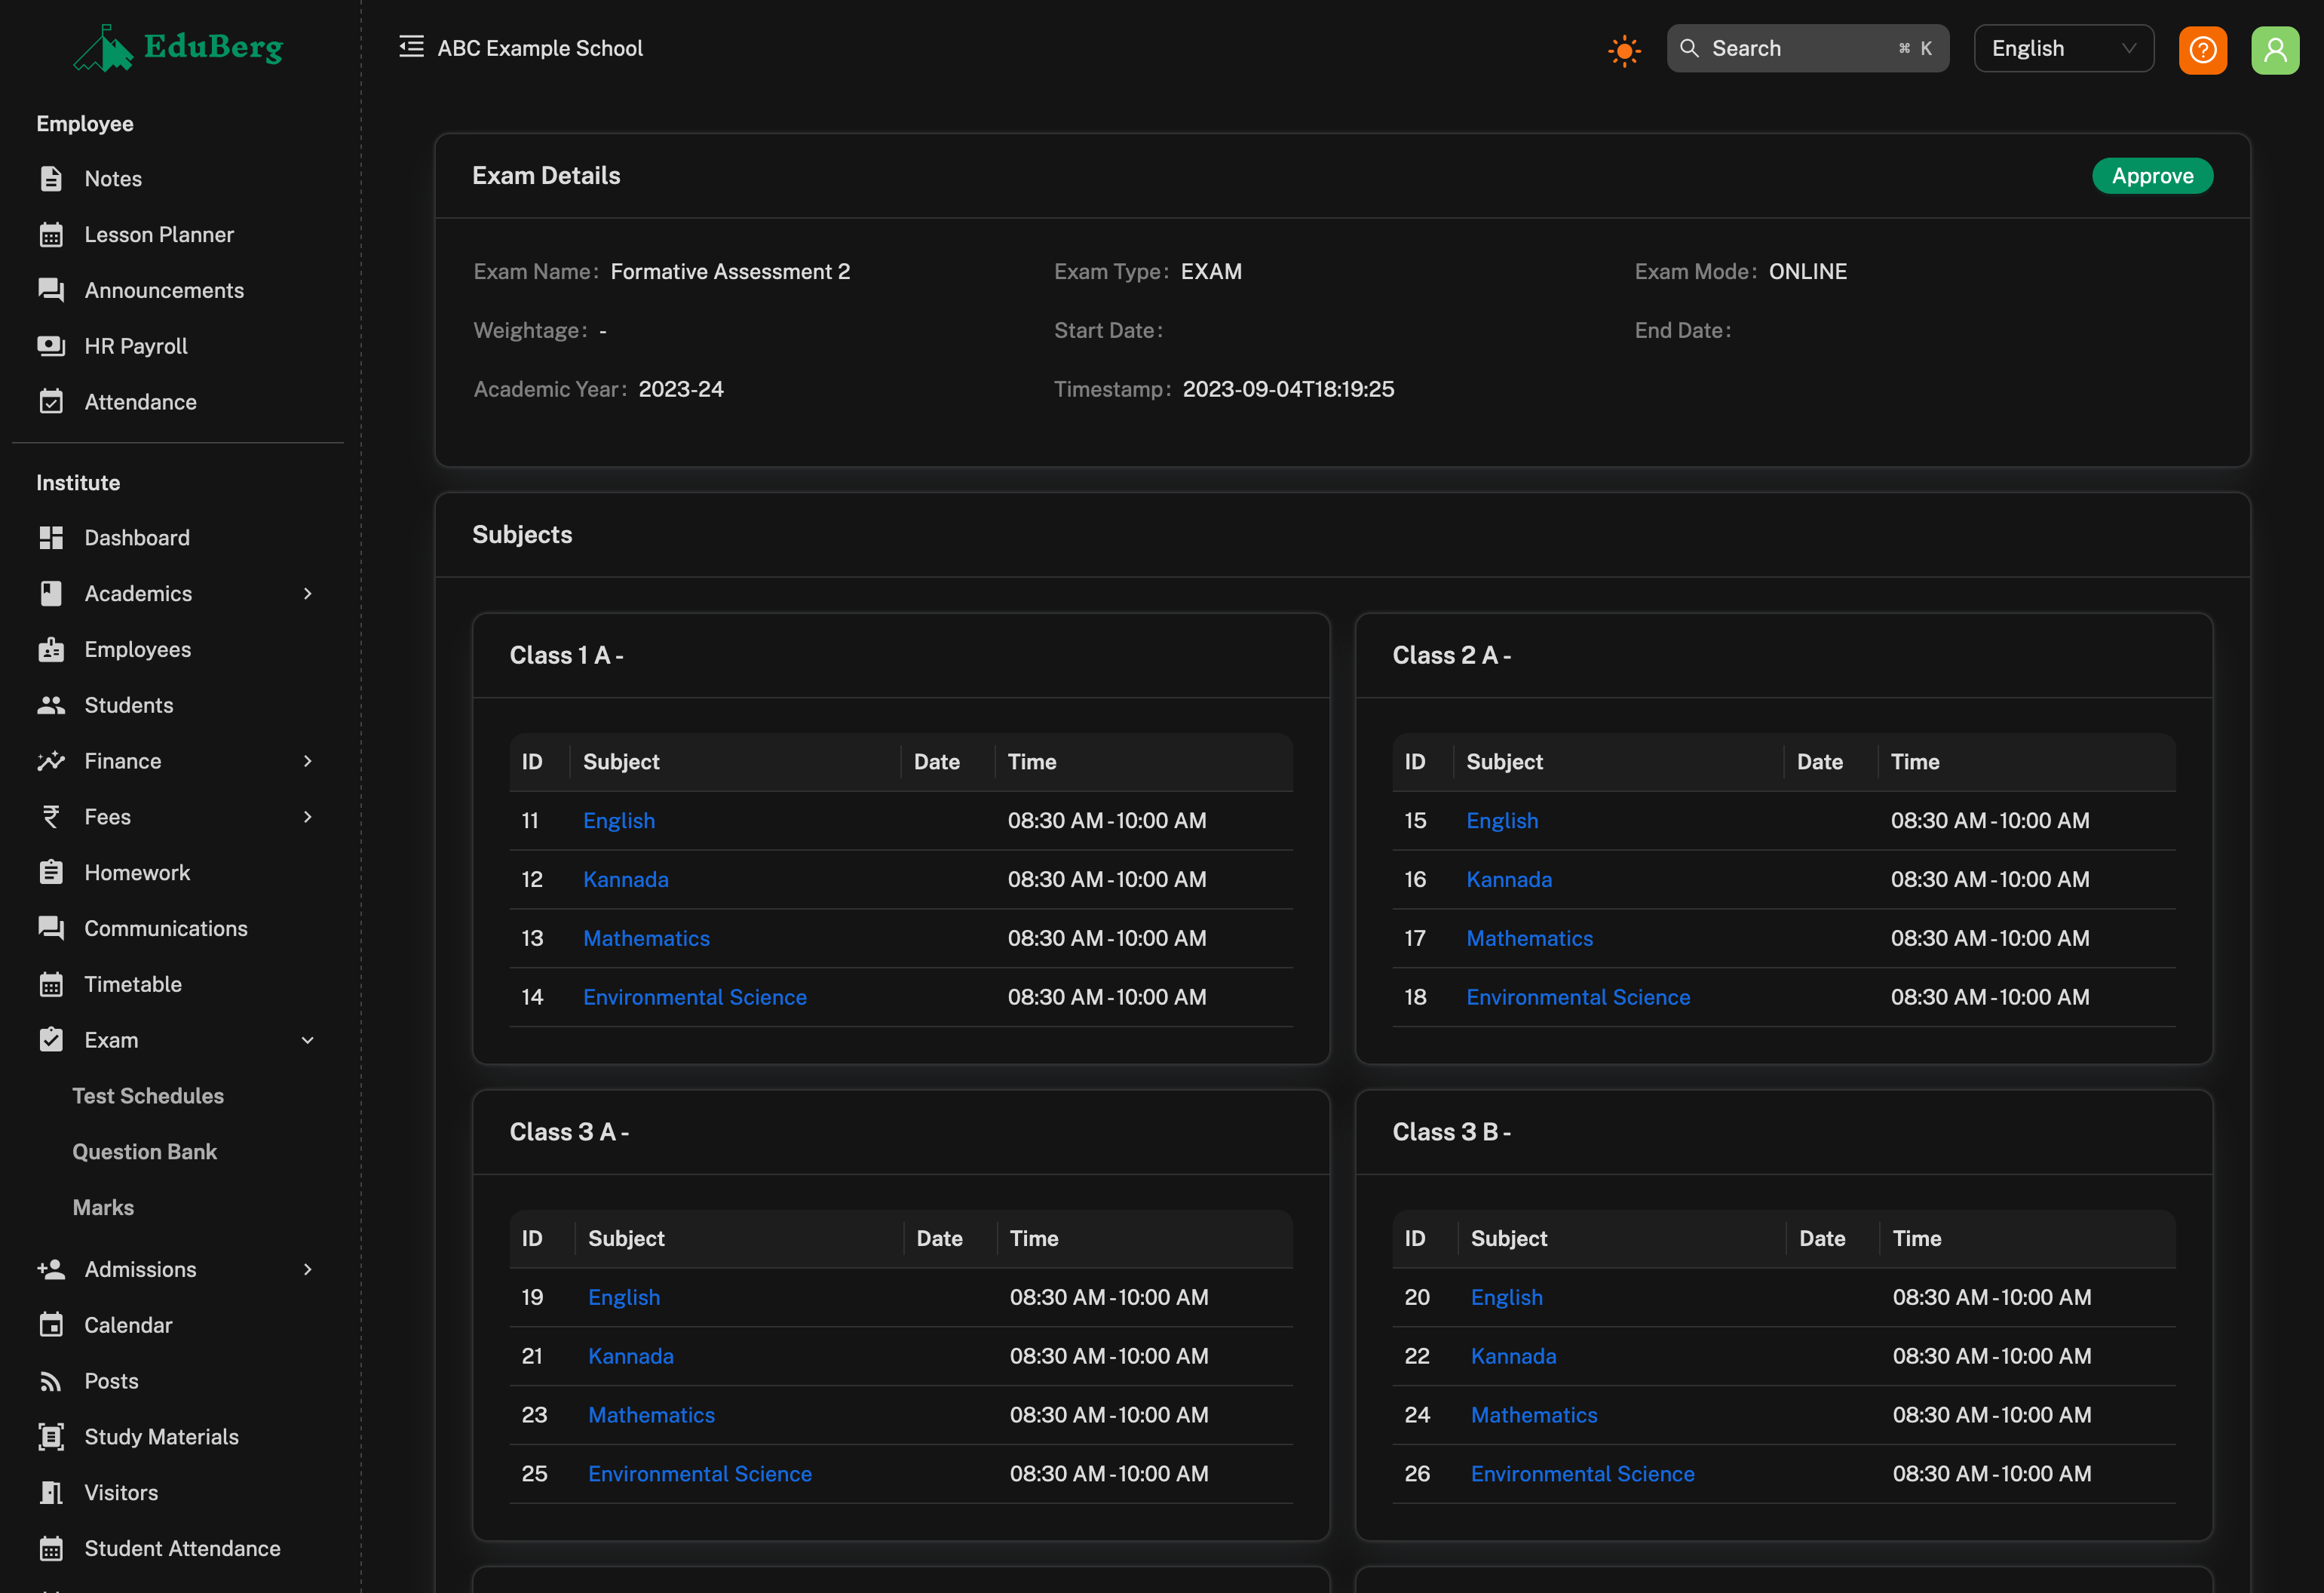
Task: Expand the Academics submenu chevron
Action: pos(308,594)
